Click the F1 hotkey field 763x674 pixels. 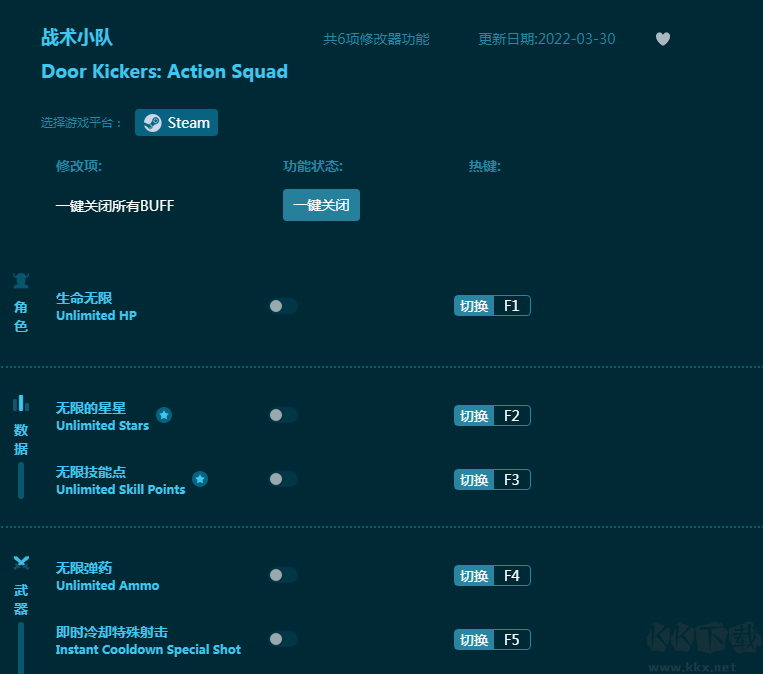(x=511, y=306)
